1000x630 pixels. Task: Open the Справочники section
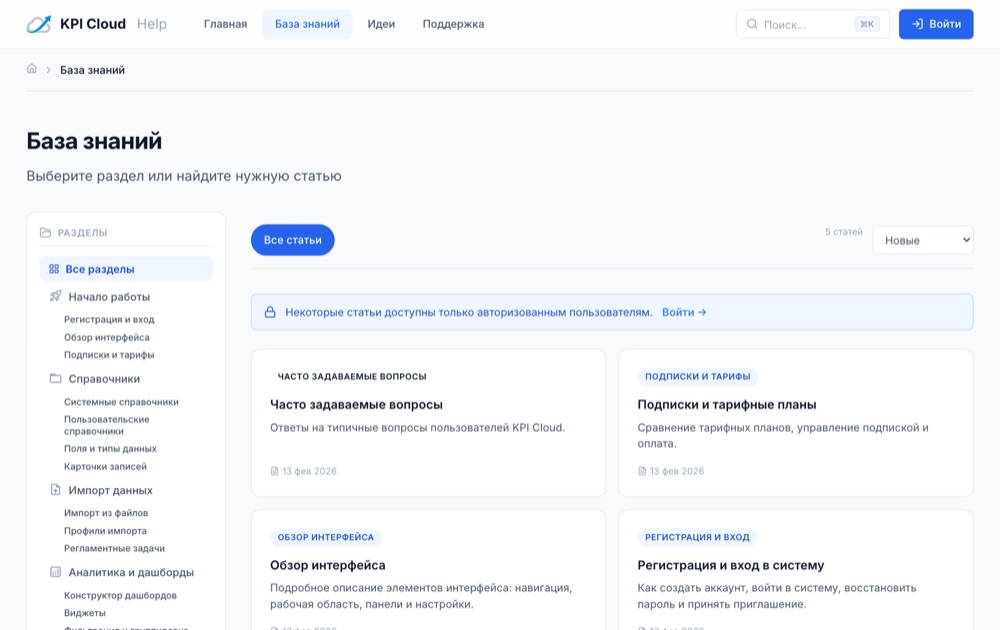click(104, 379)
